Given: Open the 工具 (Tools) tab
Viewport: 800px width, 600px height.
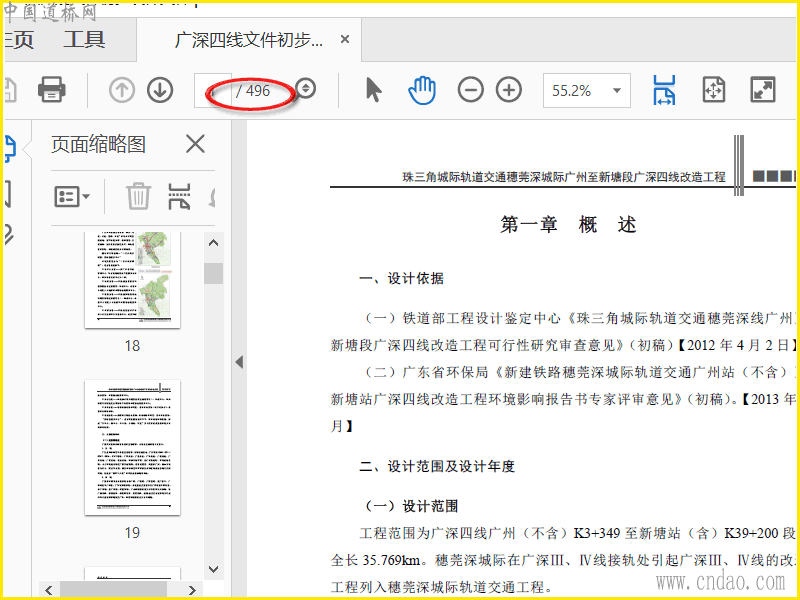Looking at the screenshot, I should point(84,40).
